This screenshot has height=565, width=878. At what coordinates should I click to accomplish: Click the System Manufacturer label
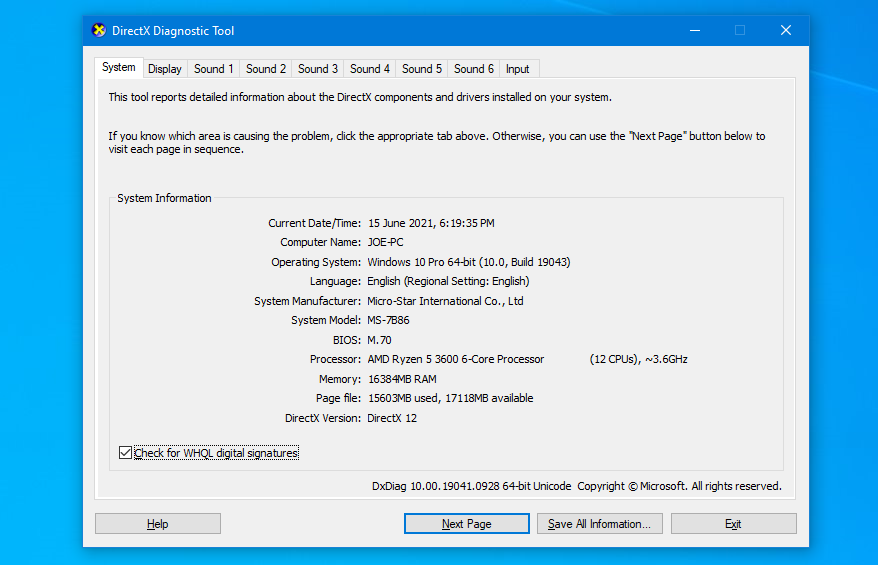click(307, 301)
